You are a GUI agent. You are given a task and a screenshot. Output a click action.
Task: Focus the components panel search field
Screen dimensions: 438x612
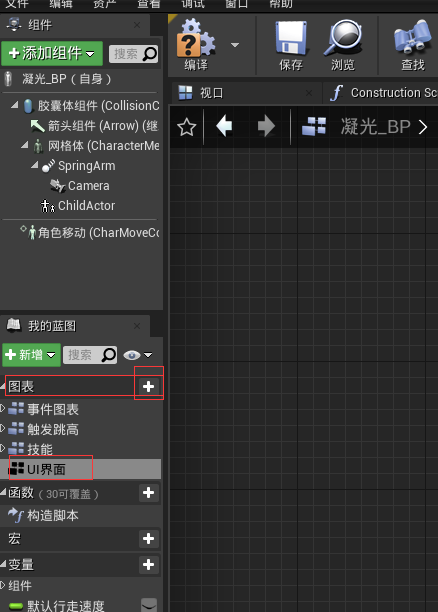pos(134,54)
